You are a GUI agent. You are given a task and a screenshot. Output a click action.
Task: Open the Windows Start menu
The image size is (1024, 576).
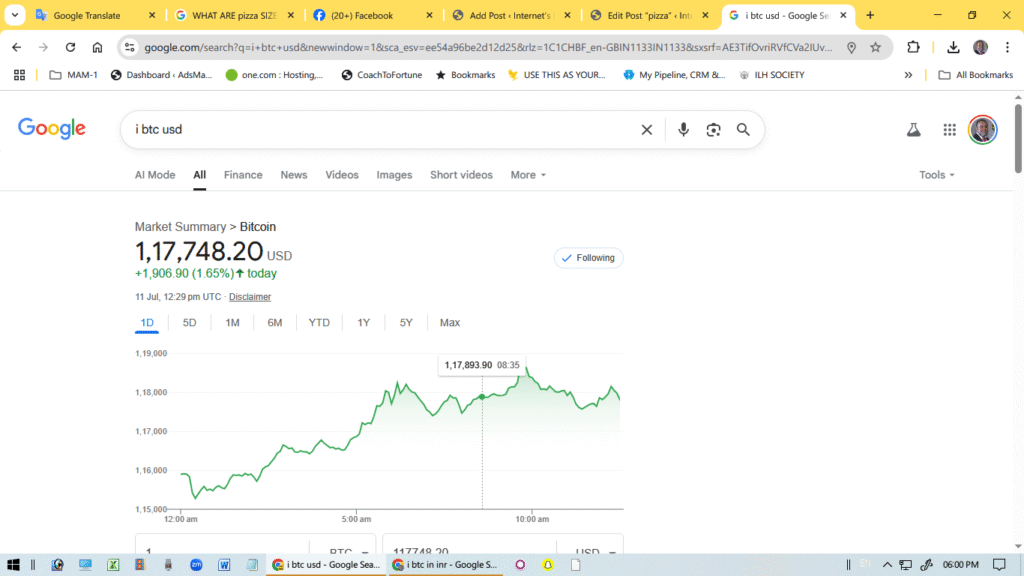click(13, 565)
